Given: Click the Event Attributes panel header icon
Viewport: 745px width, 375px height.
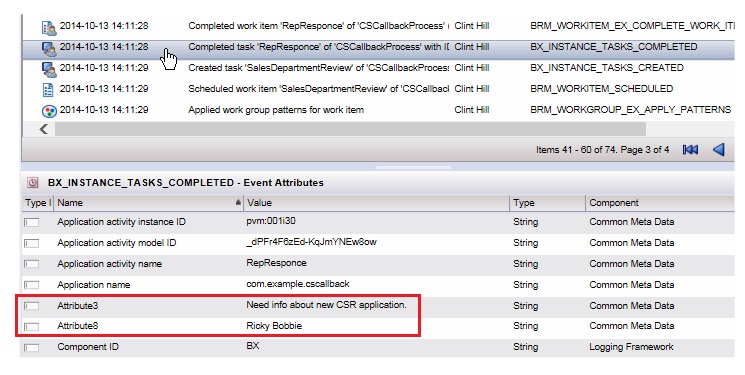Looking at the screenshot, I should [x=32, y=183].
